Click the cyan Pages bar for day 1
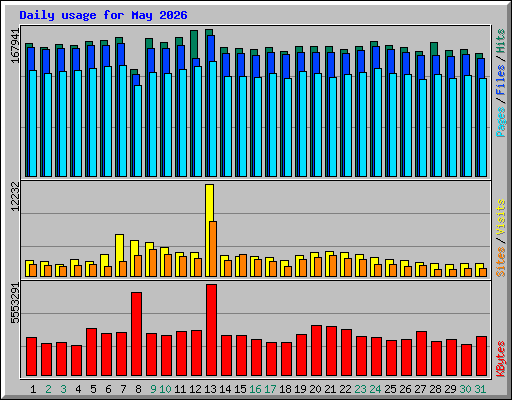Viewport: 512px width, 400px height. tap(33, 123)
